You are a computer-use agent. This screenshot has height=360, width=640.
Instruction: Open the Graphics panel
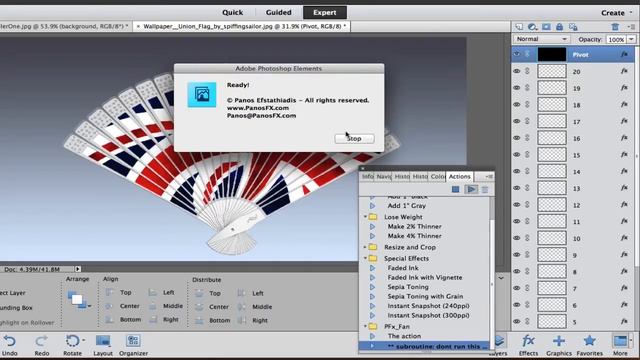coord(559,345)
